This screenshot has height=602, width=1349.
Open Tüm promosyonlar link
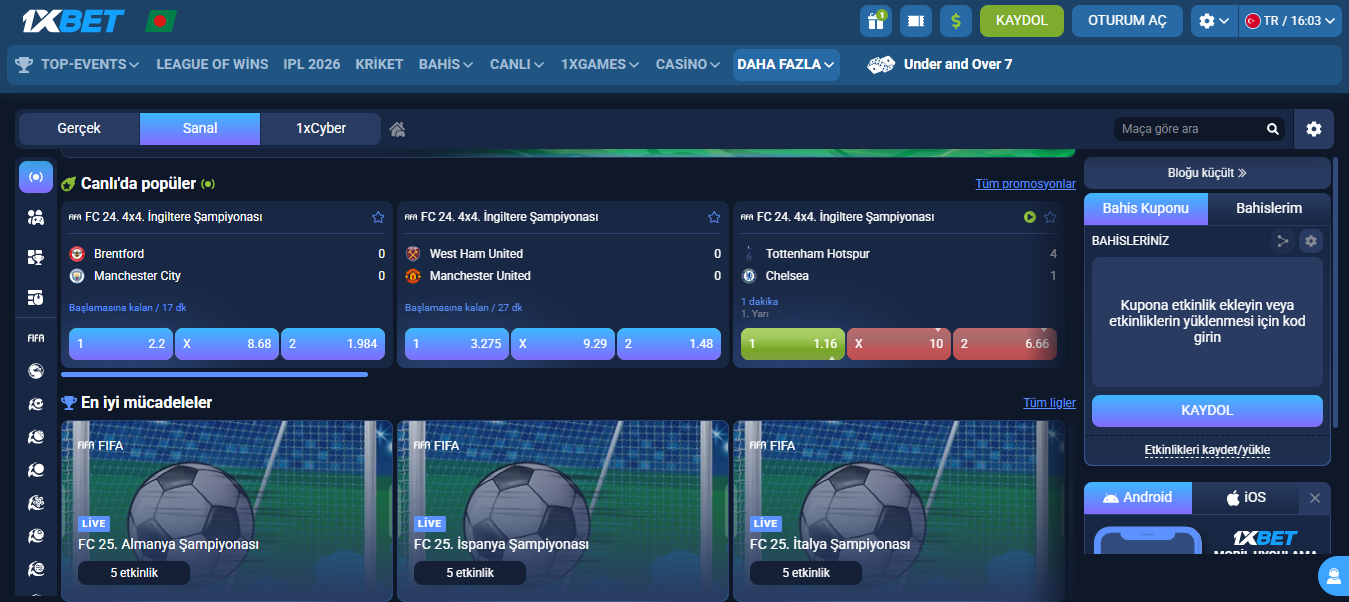click(1026, 184)
